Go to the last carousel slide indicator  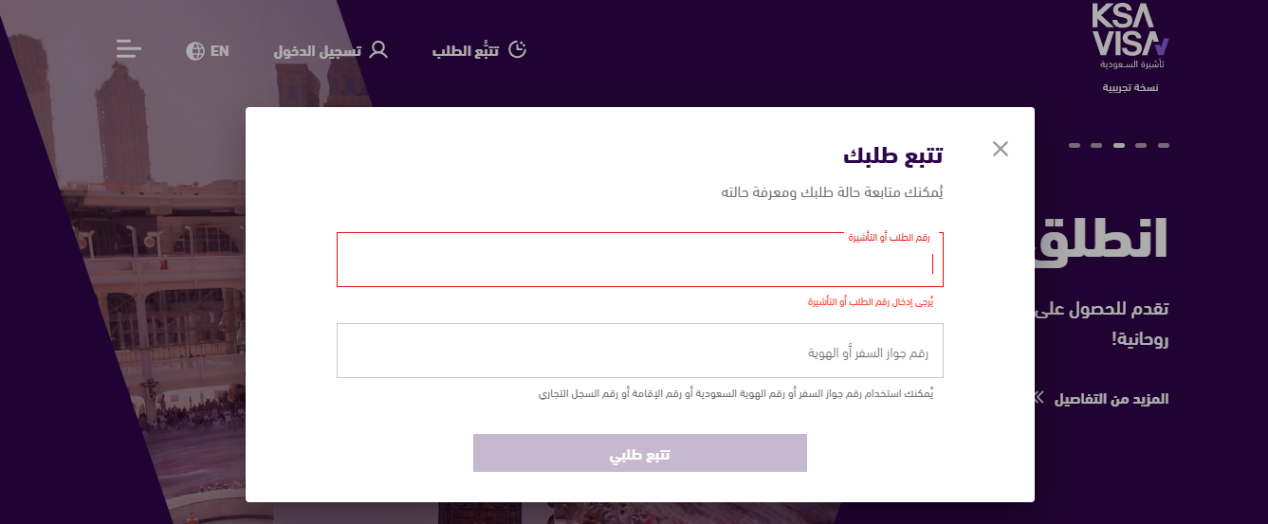(1074, 146)
